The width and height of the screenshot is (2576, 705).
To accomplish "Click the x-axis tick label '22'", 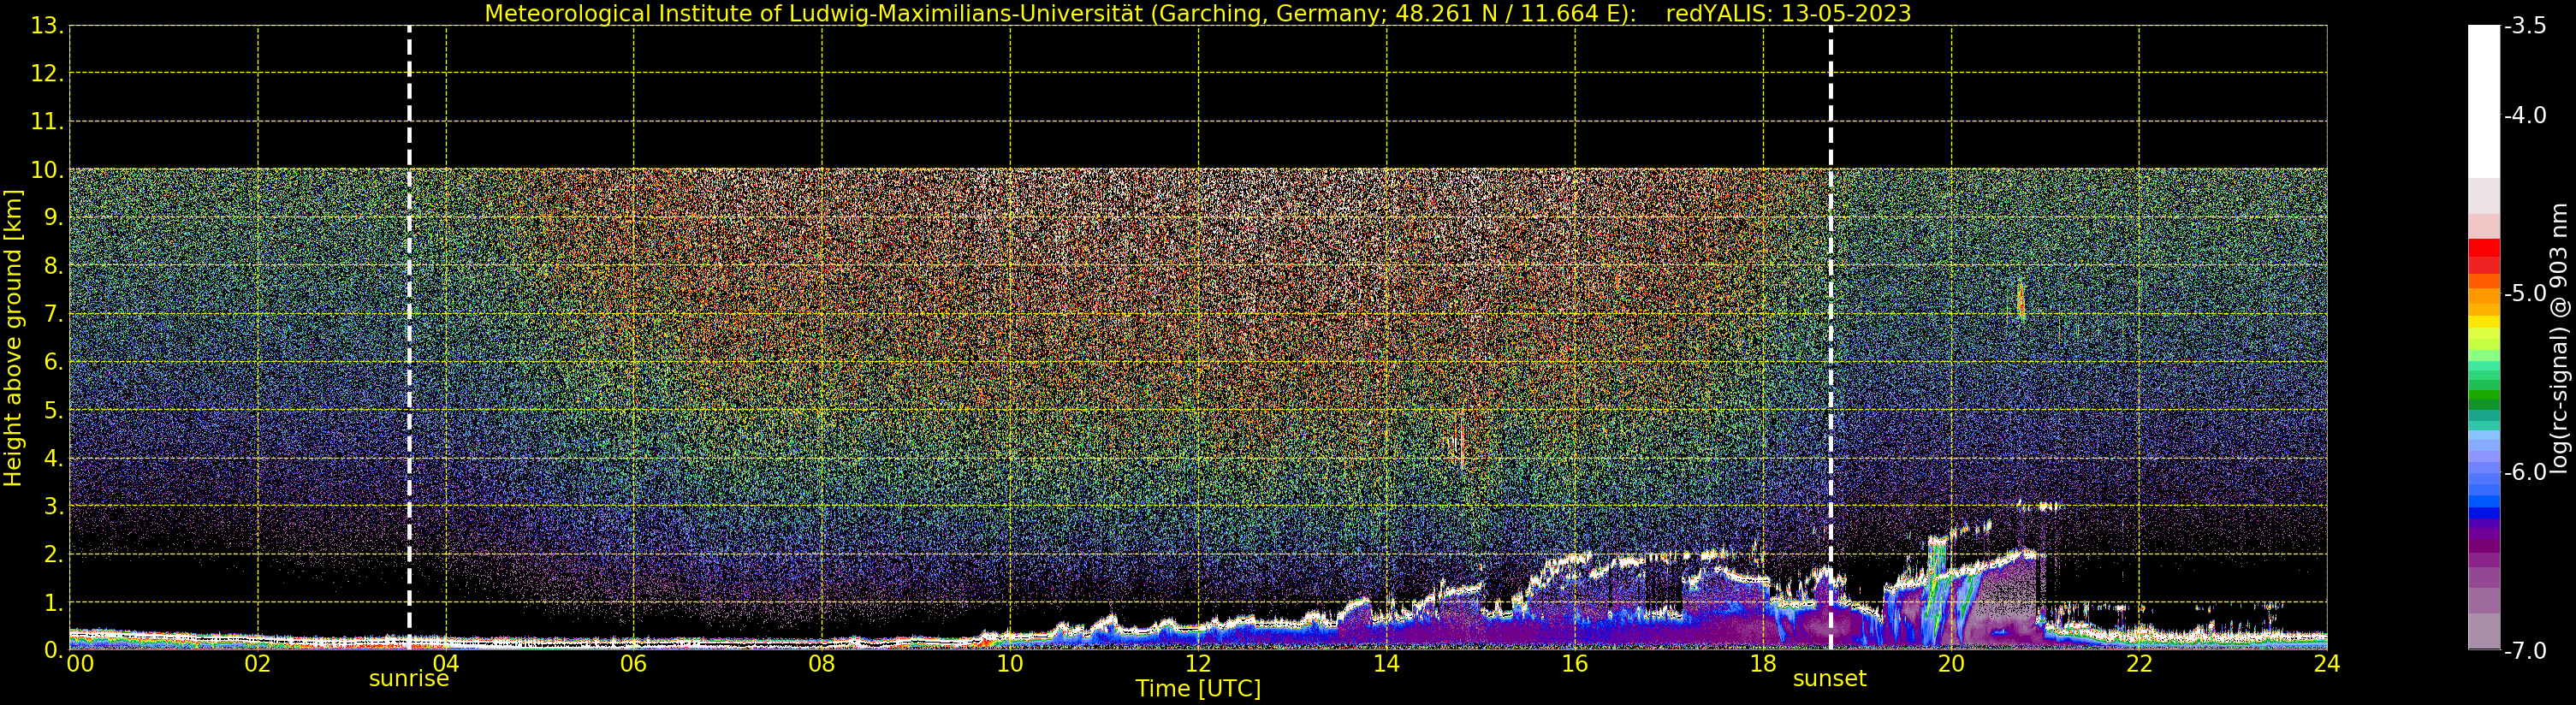I will click(2138, 664).
